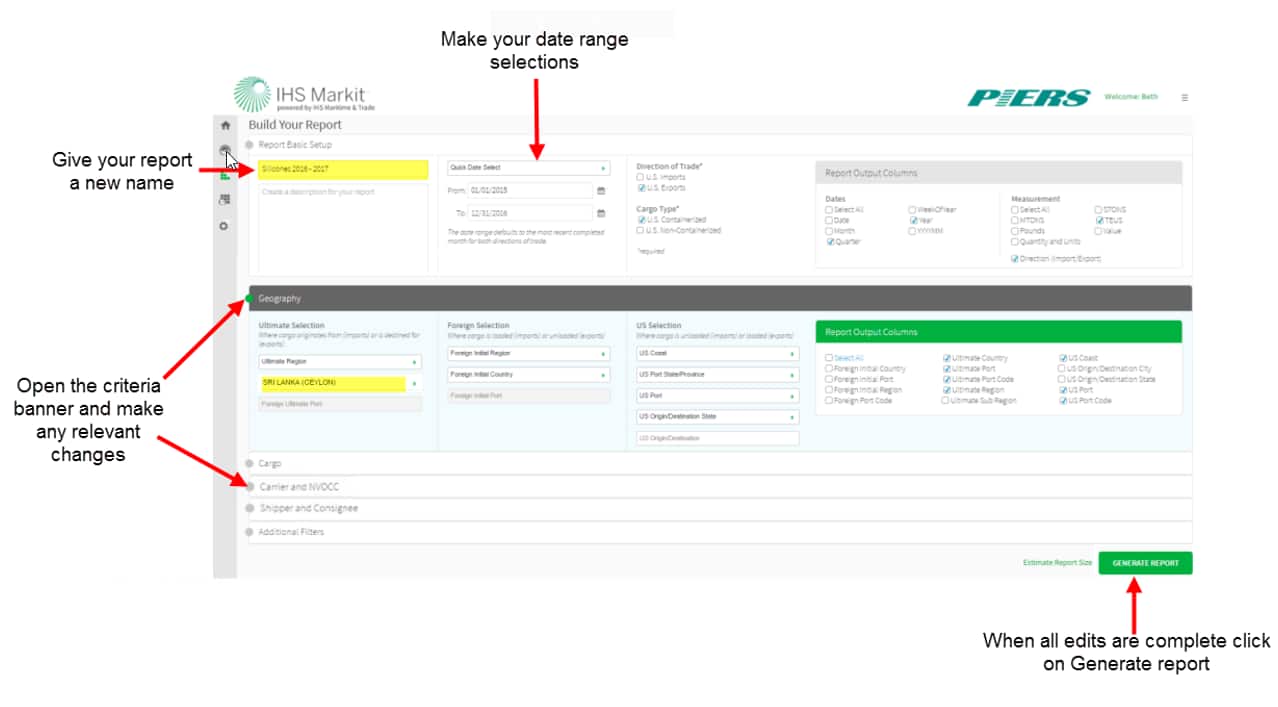Open the Ultimate Region dropdown

340,361
